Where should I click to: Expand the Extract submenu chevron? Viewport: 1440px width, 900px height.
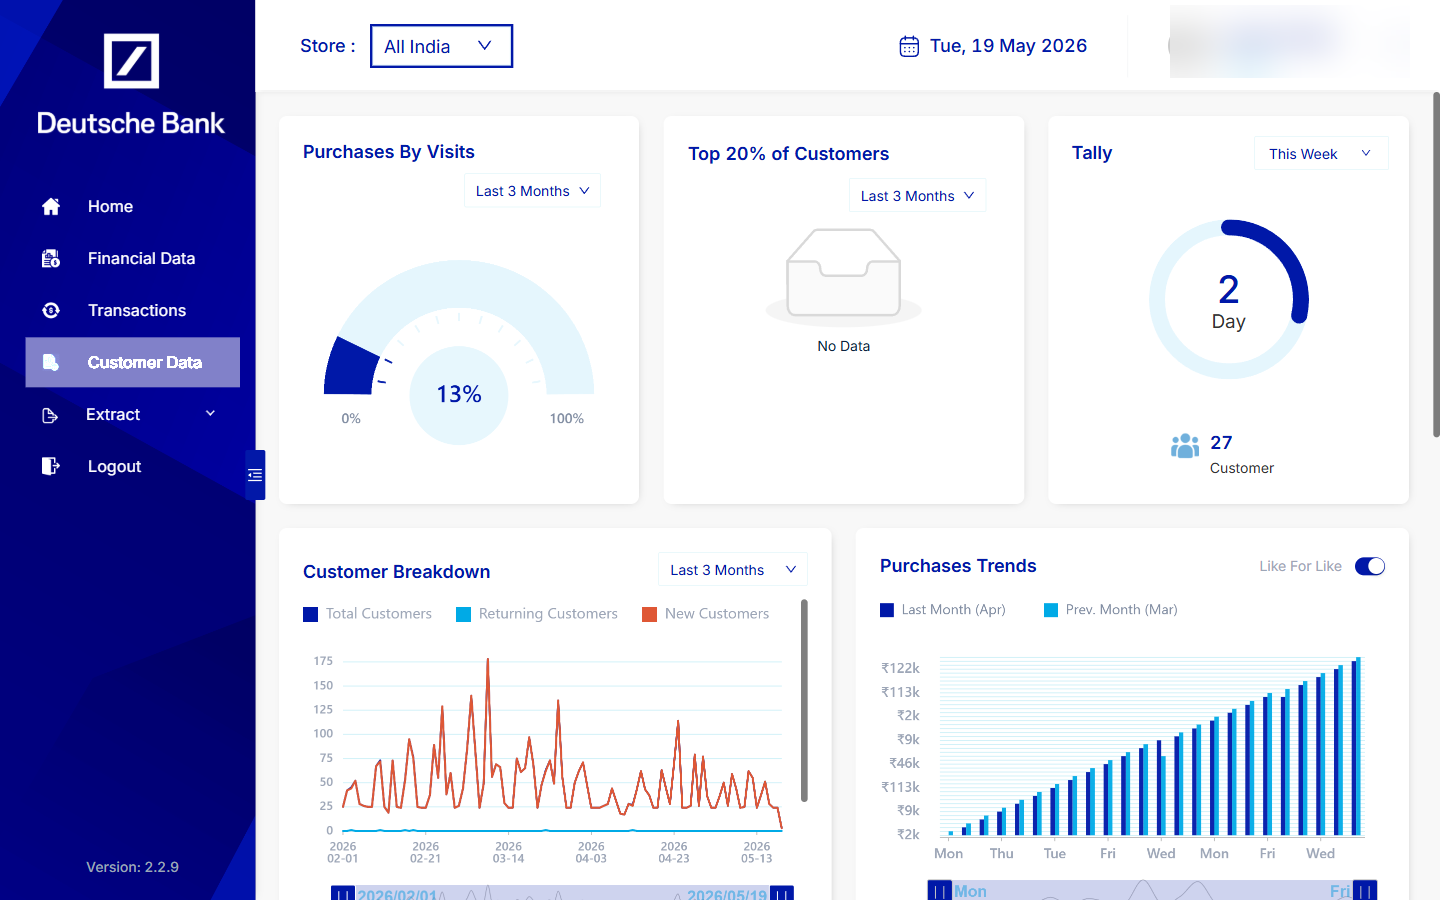click(210, 413)
